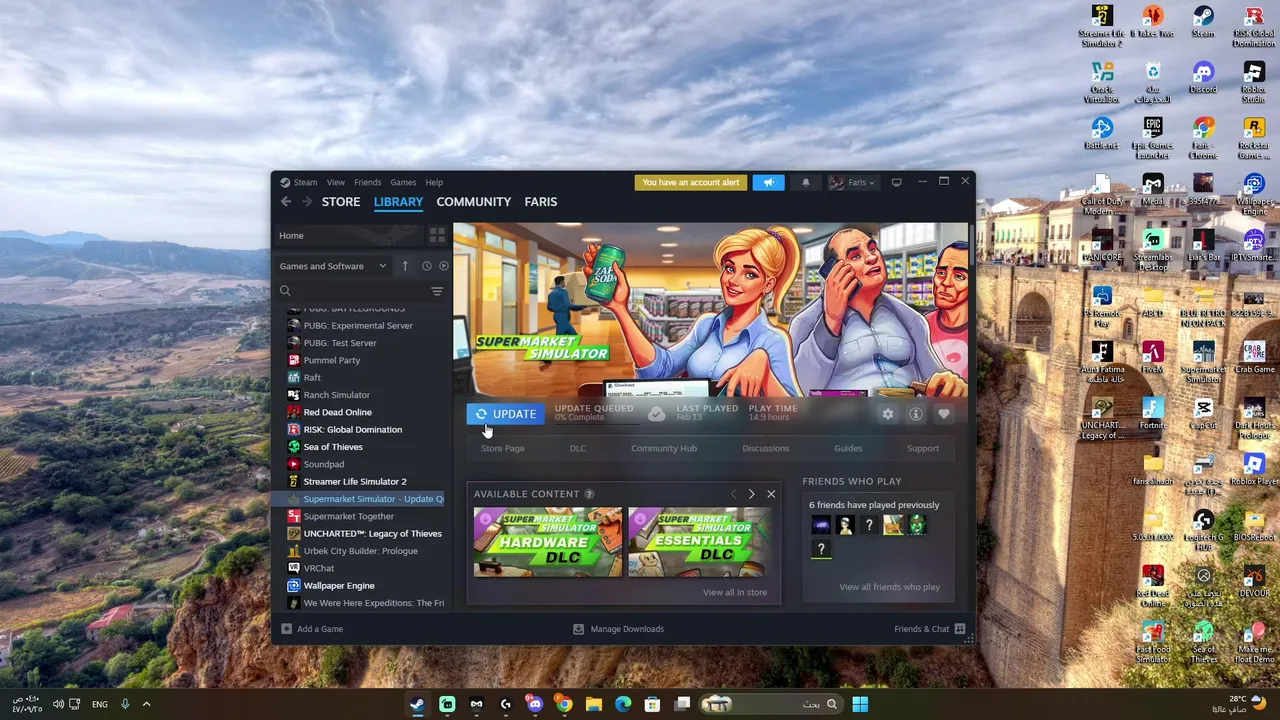Viewport: 1280px width, 720px height.
Task: Open the COMMUNITY tab
Action: pyautogui.click(x=474, y=202)
